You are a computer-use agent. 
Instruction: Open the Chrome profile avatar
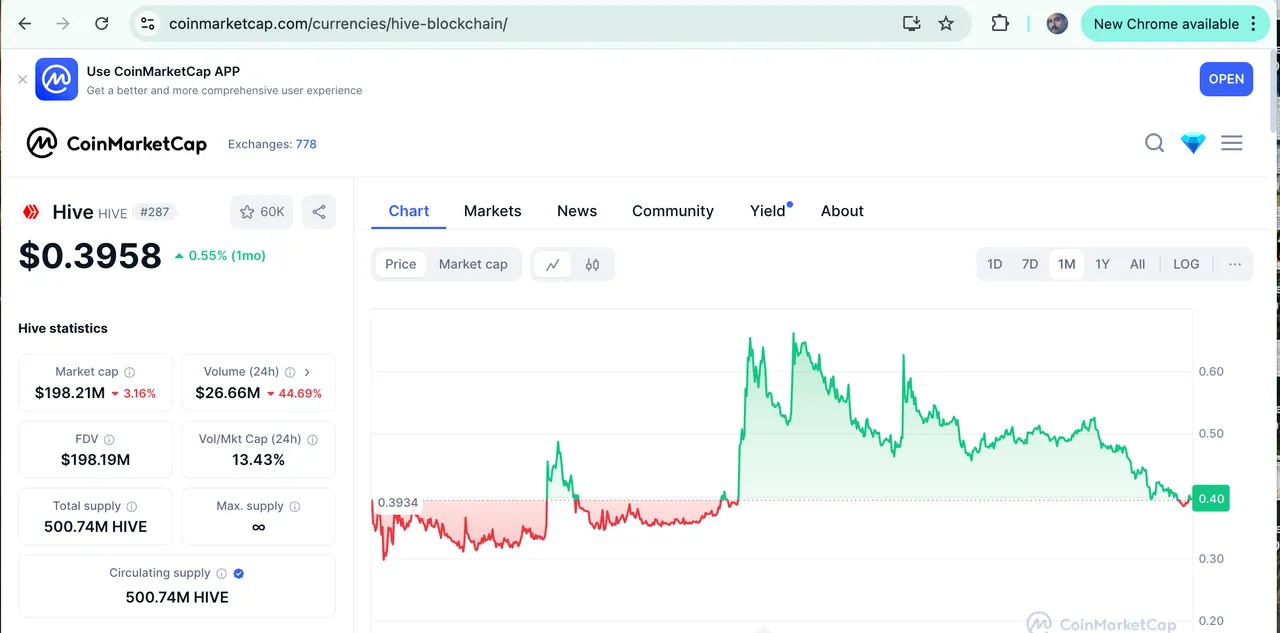pos(1057,23)
